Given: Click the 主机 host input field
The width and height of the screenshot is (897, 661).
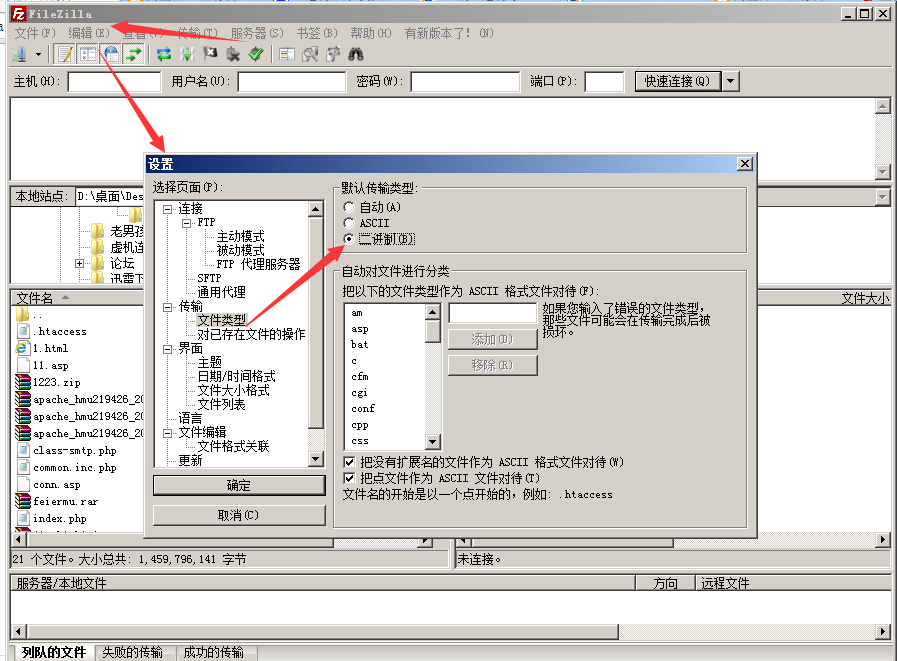Looking at the screenshot, I should pyautogui.click(x=113, y=82).
